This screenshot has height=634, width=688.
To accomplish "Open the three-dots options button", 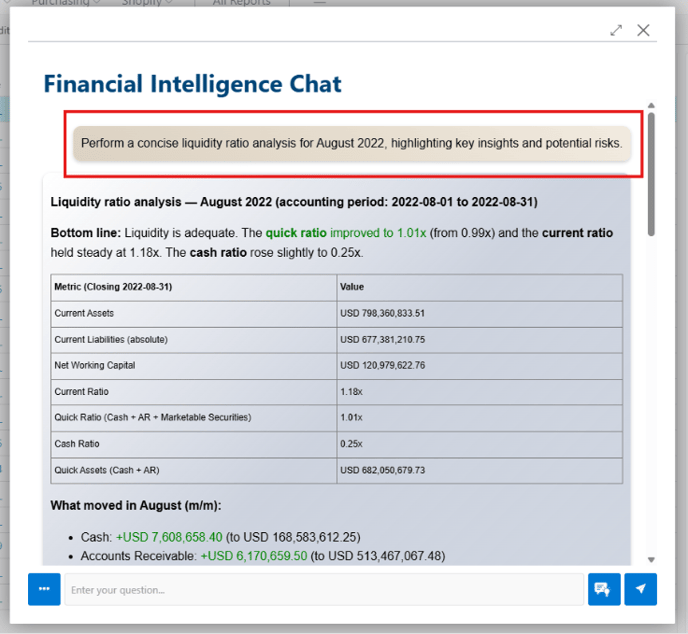I will click(44, 590).
